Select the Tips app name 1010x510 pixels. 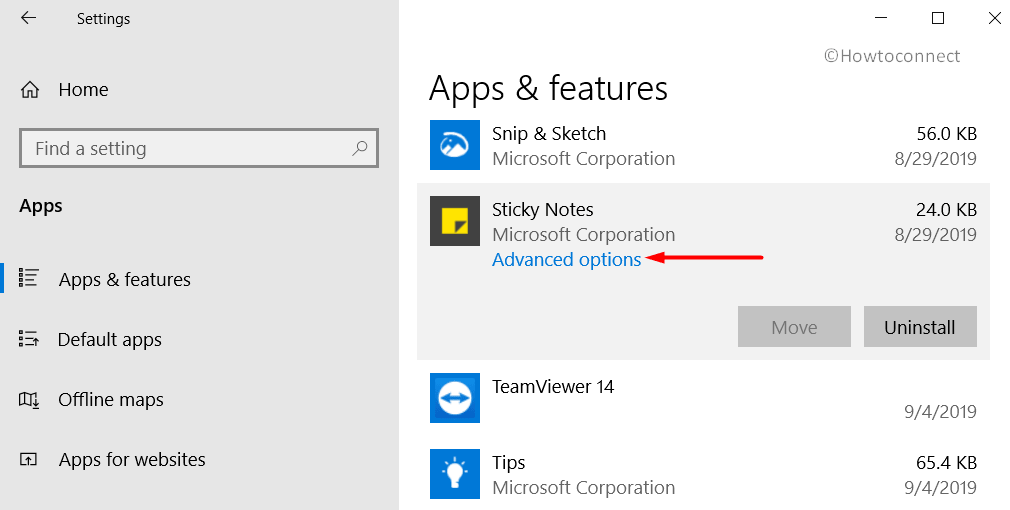pos(509,462)
